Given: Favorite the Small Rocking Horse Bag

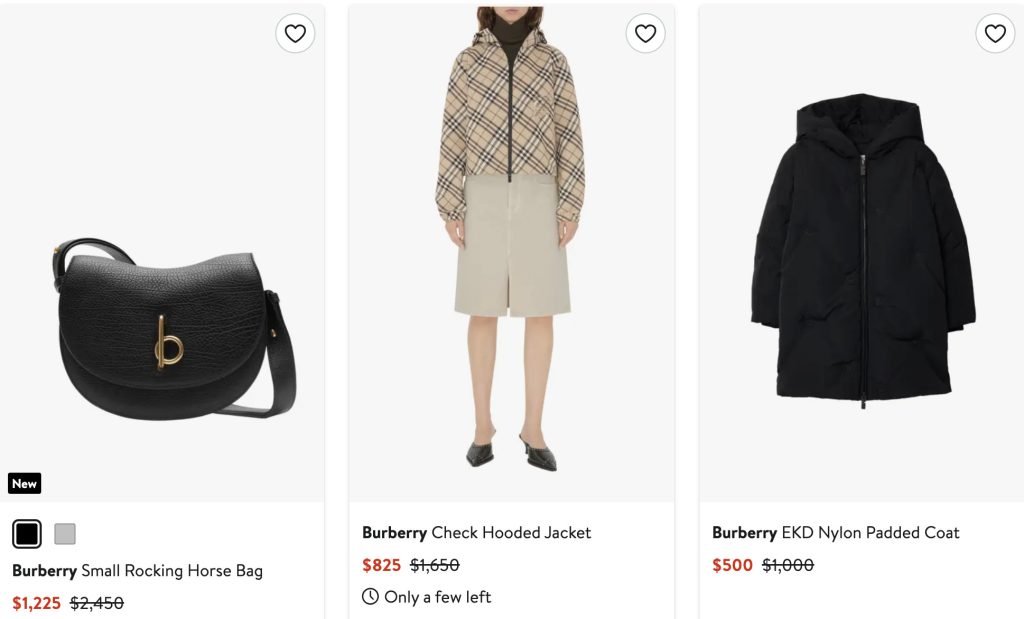Looking at the screenshot, I should 295,34.
